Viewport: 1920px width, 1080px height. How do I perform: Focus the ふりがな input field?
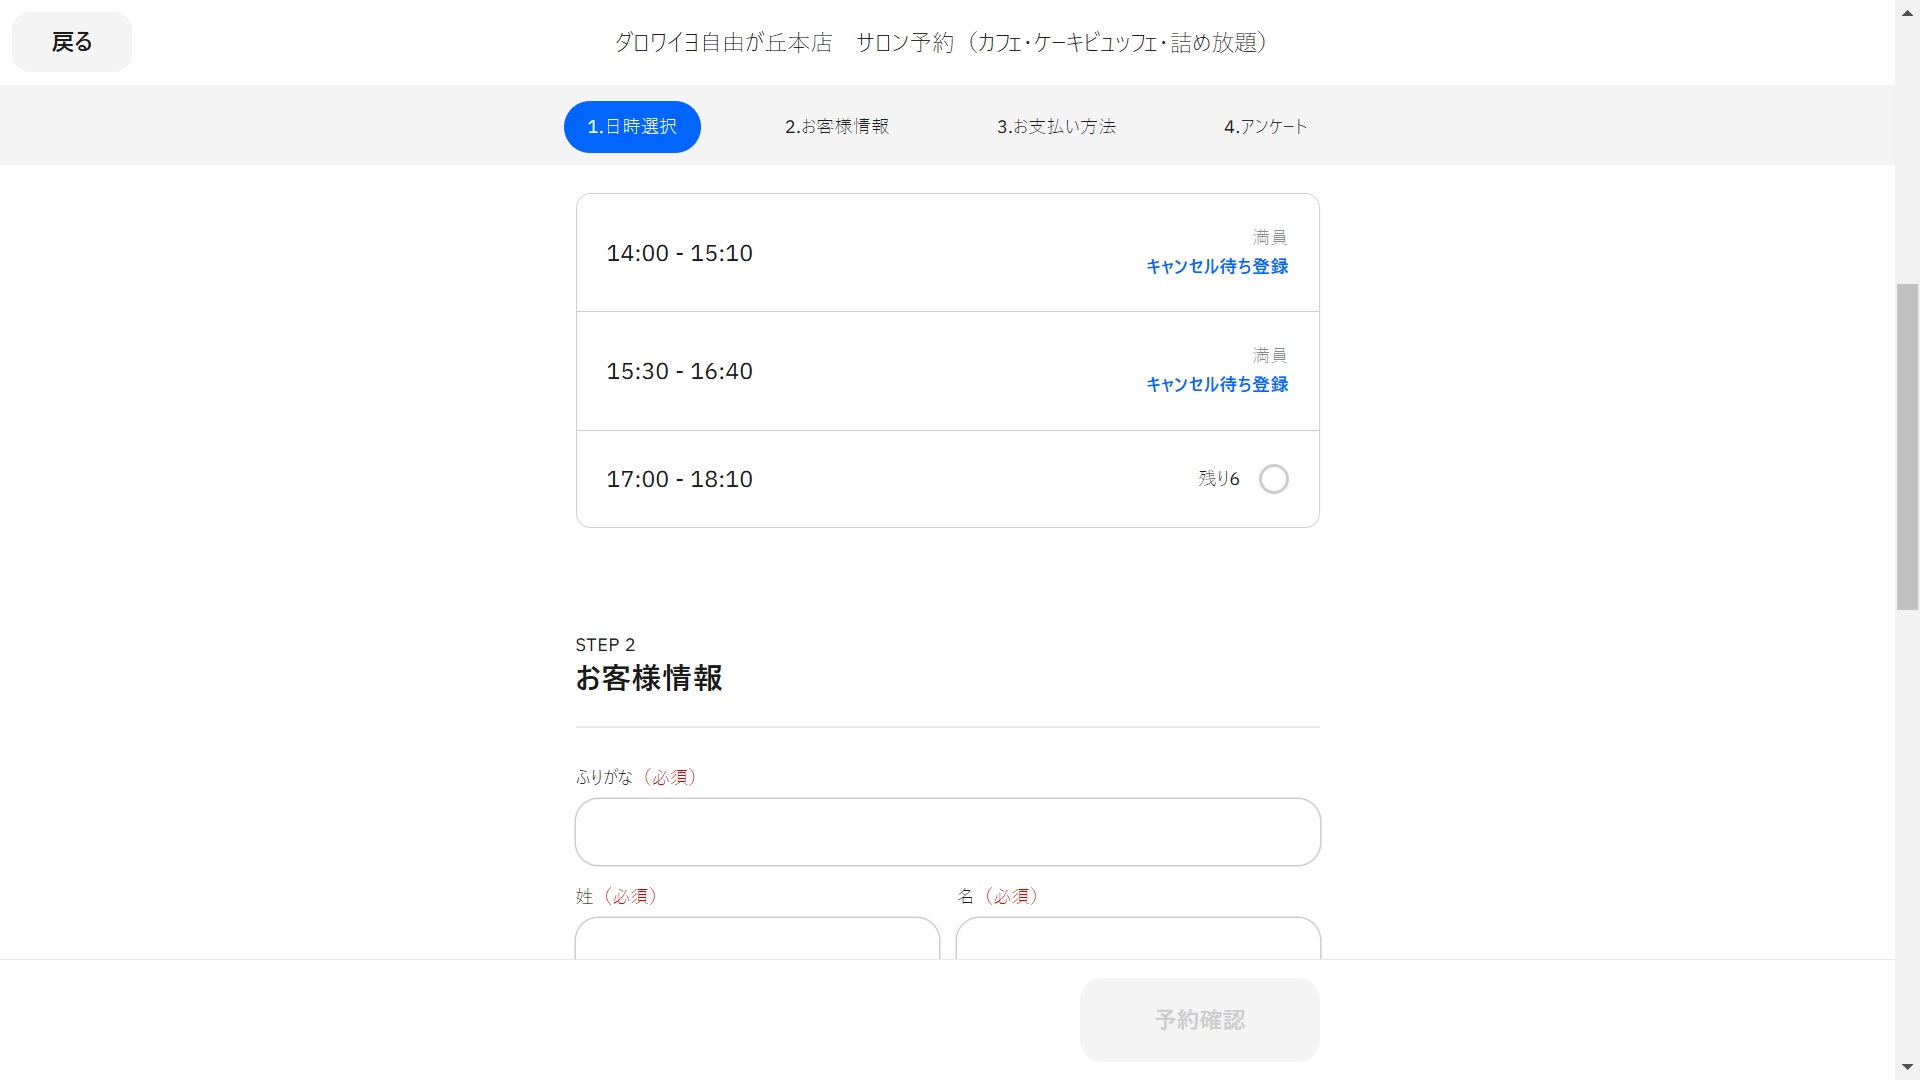948,832
